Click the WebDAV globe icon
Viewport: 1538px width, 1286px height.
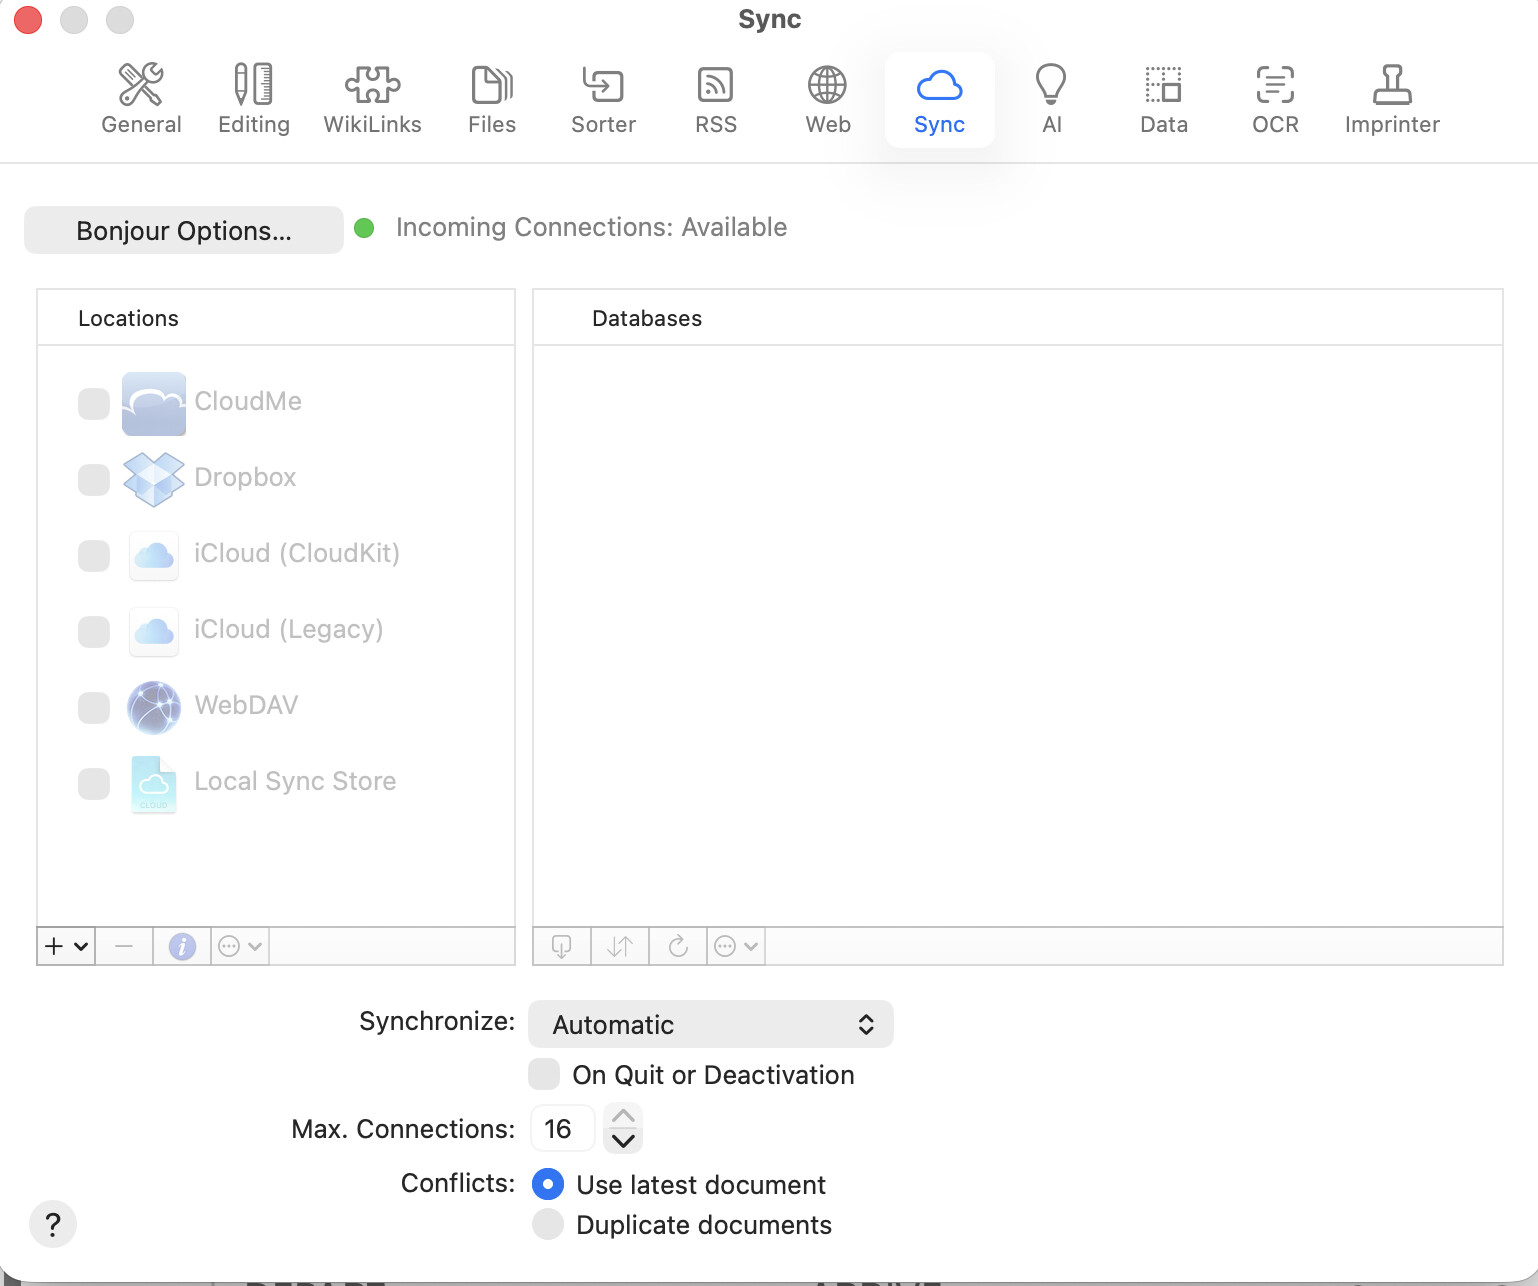tap(154, 707)
